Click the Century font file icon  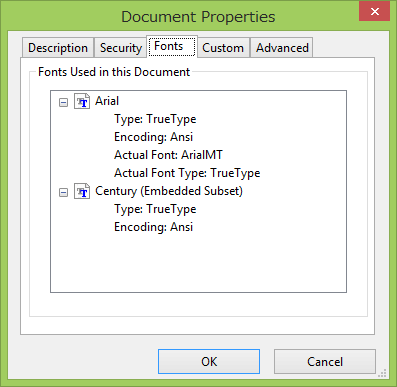[82, 191]
